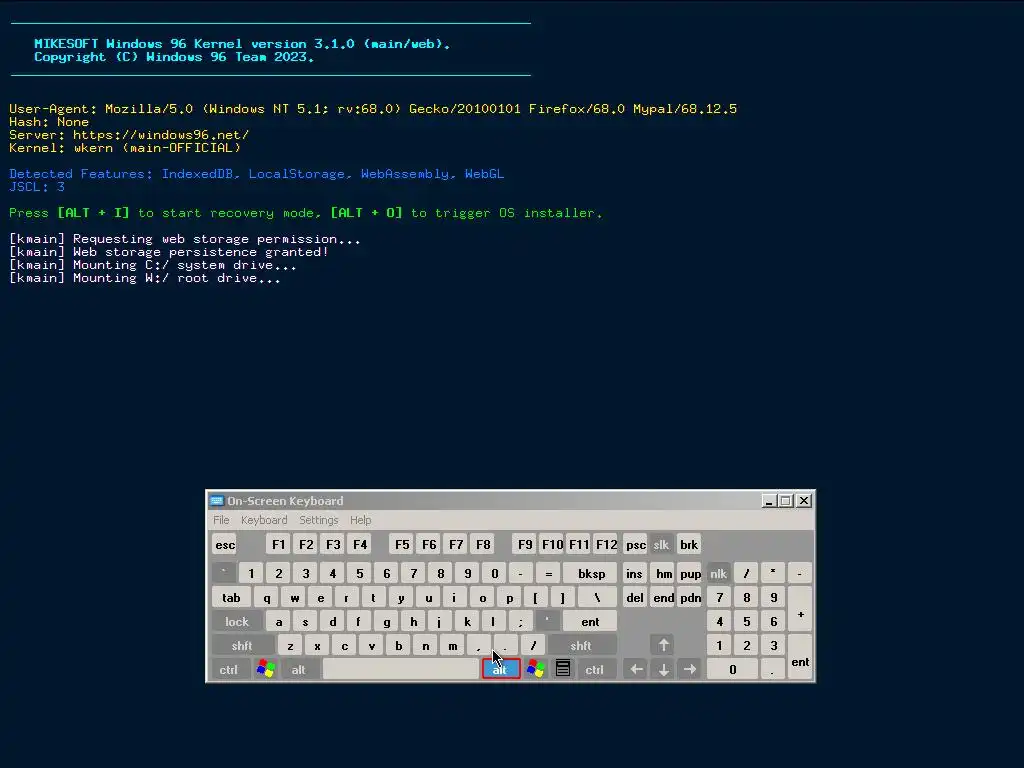
Task: Click the 'Mounting W:/ root drive...' log line
Action: [x=145, y=278]
